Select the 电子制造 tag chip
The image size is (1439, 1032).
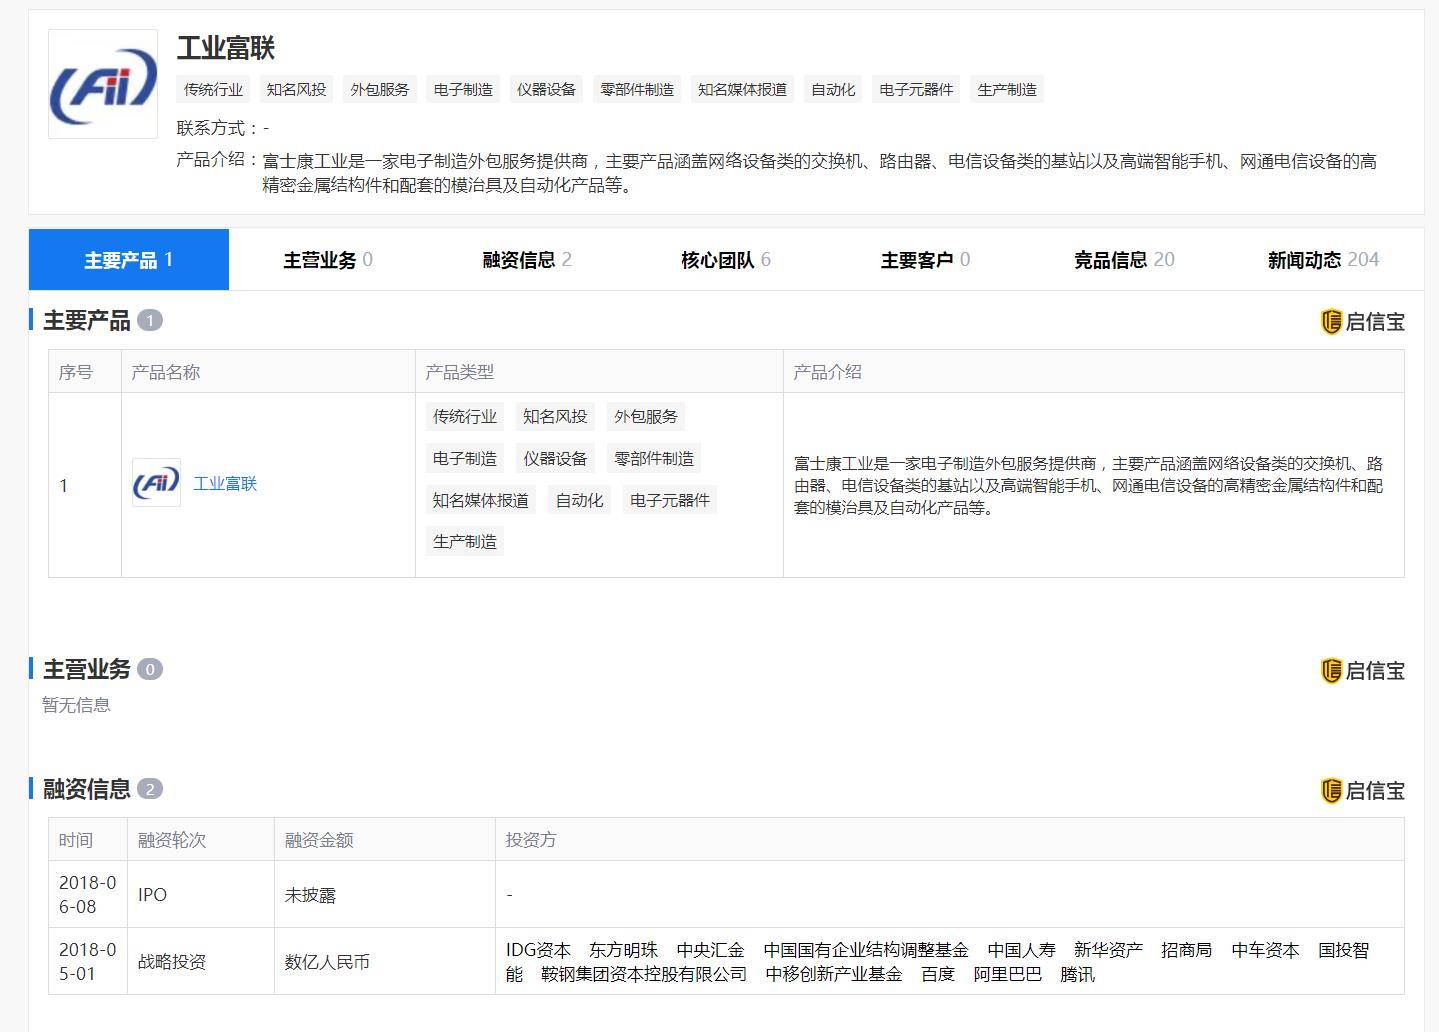463,89
